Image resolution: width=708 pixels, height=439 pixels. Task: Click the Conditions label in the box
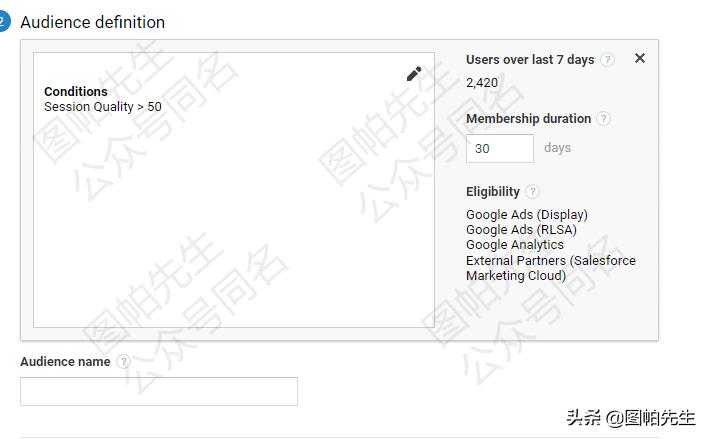[x=76, y=92]
